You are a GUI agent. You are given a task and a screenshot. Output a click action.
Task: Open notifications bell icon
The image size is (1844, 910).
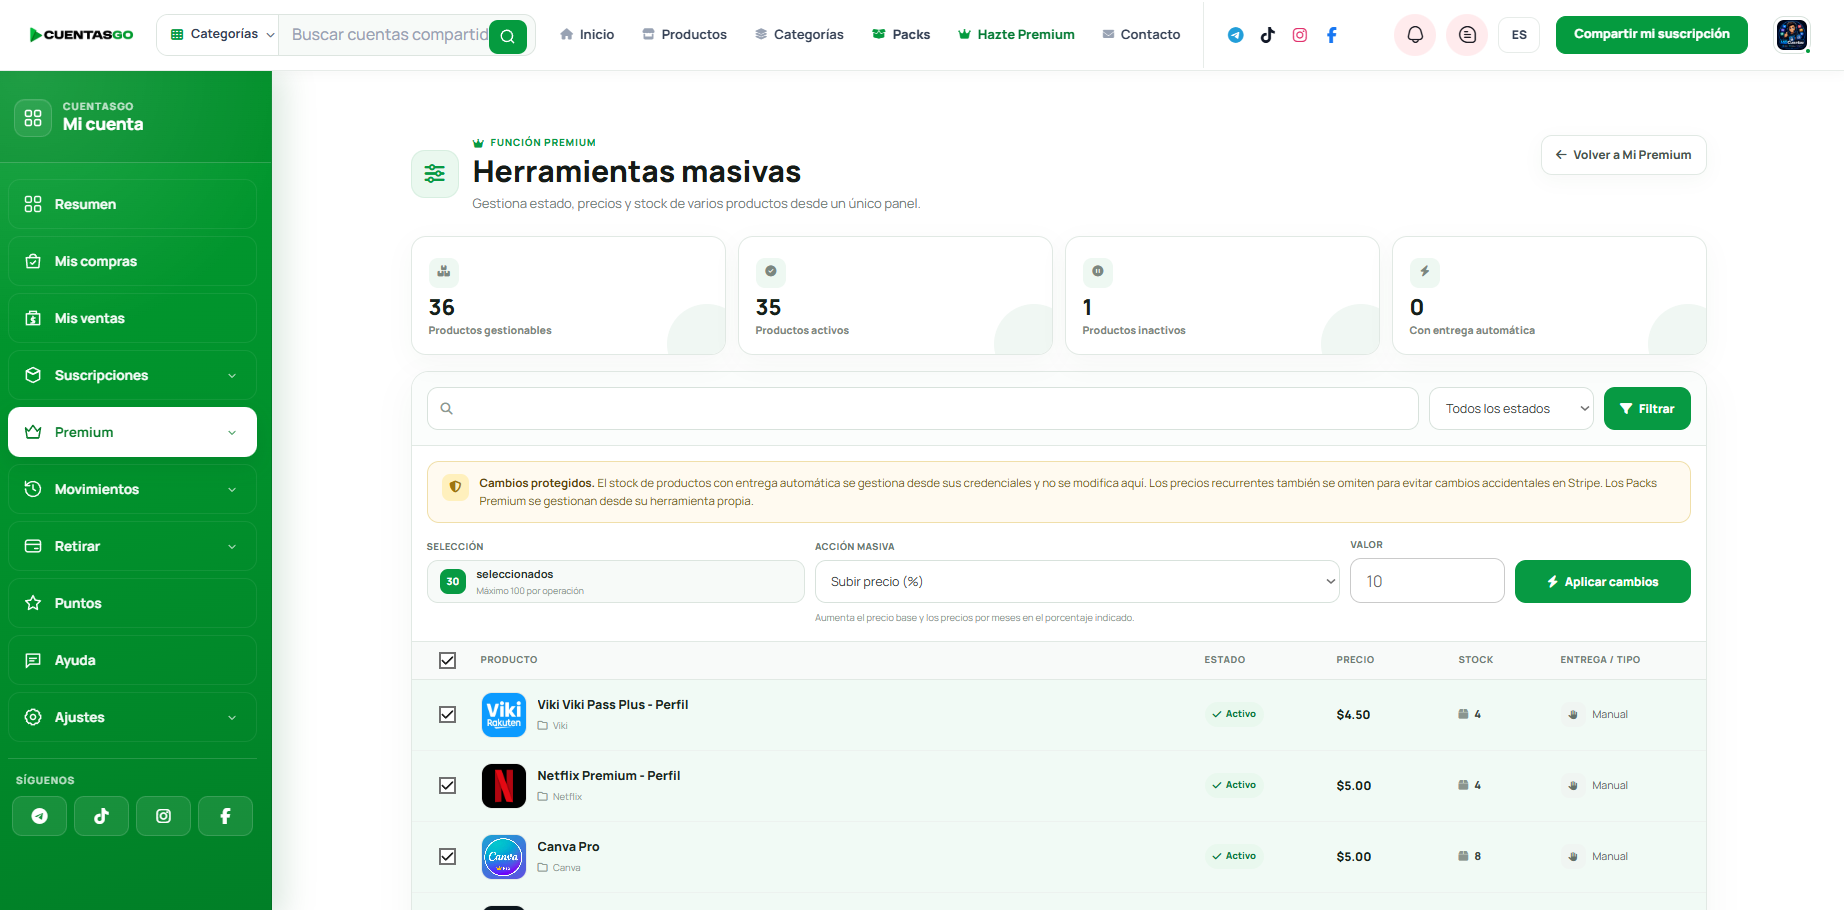(x=1415, y=35)
